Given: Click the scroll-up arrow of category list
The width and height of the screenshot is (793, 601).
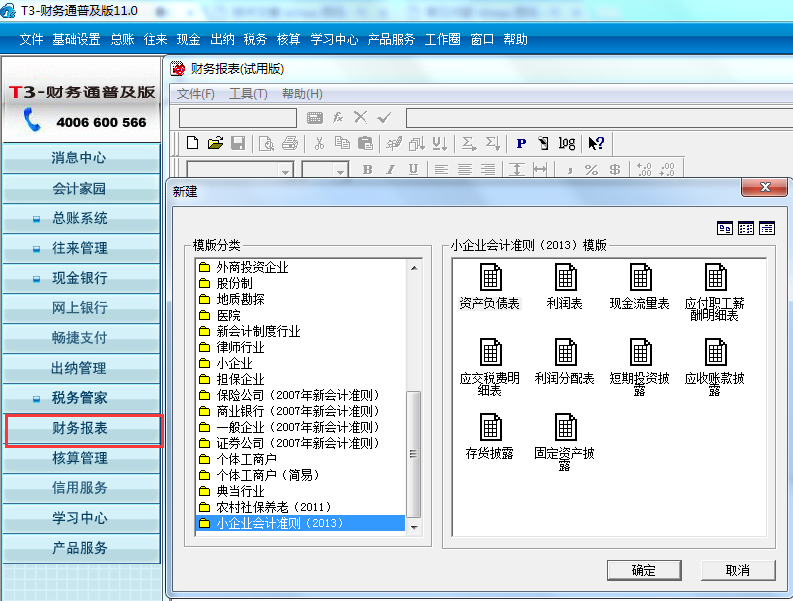Looking at the screenshot, I should [414, 268].
